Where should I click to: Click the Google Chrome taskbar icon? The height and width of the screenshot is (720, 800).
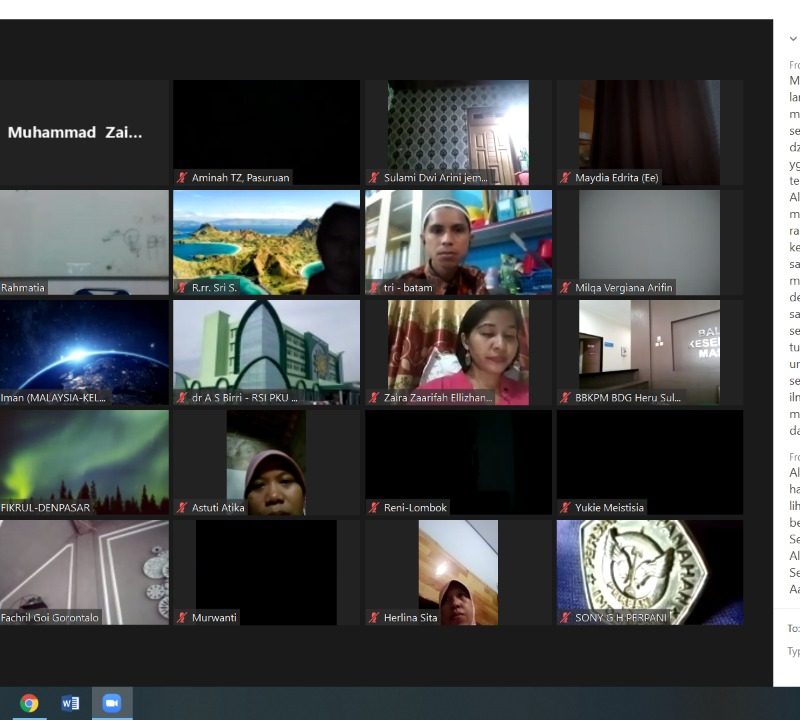tap(29, 703)
